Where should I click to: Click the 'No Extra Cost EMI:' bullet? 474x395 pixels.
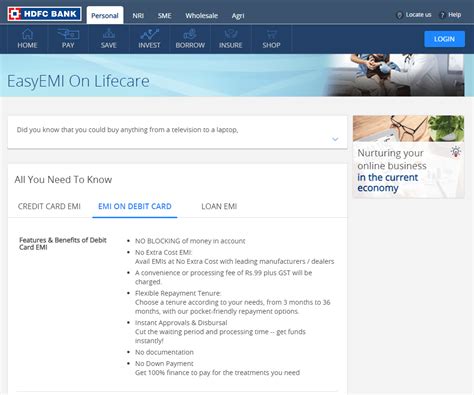[x=163, y=252]
